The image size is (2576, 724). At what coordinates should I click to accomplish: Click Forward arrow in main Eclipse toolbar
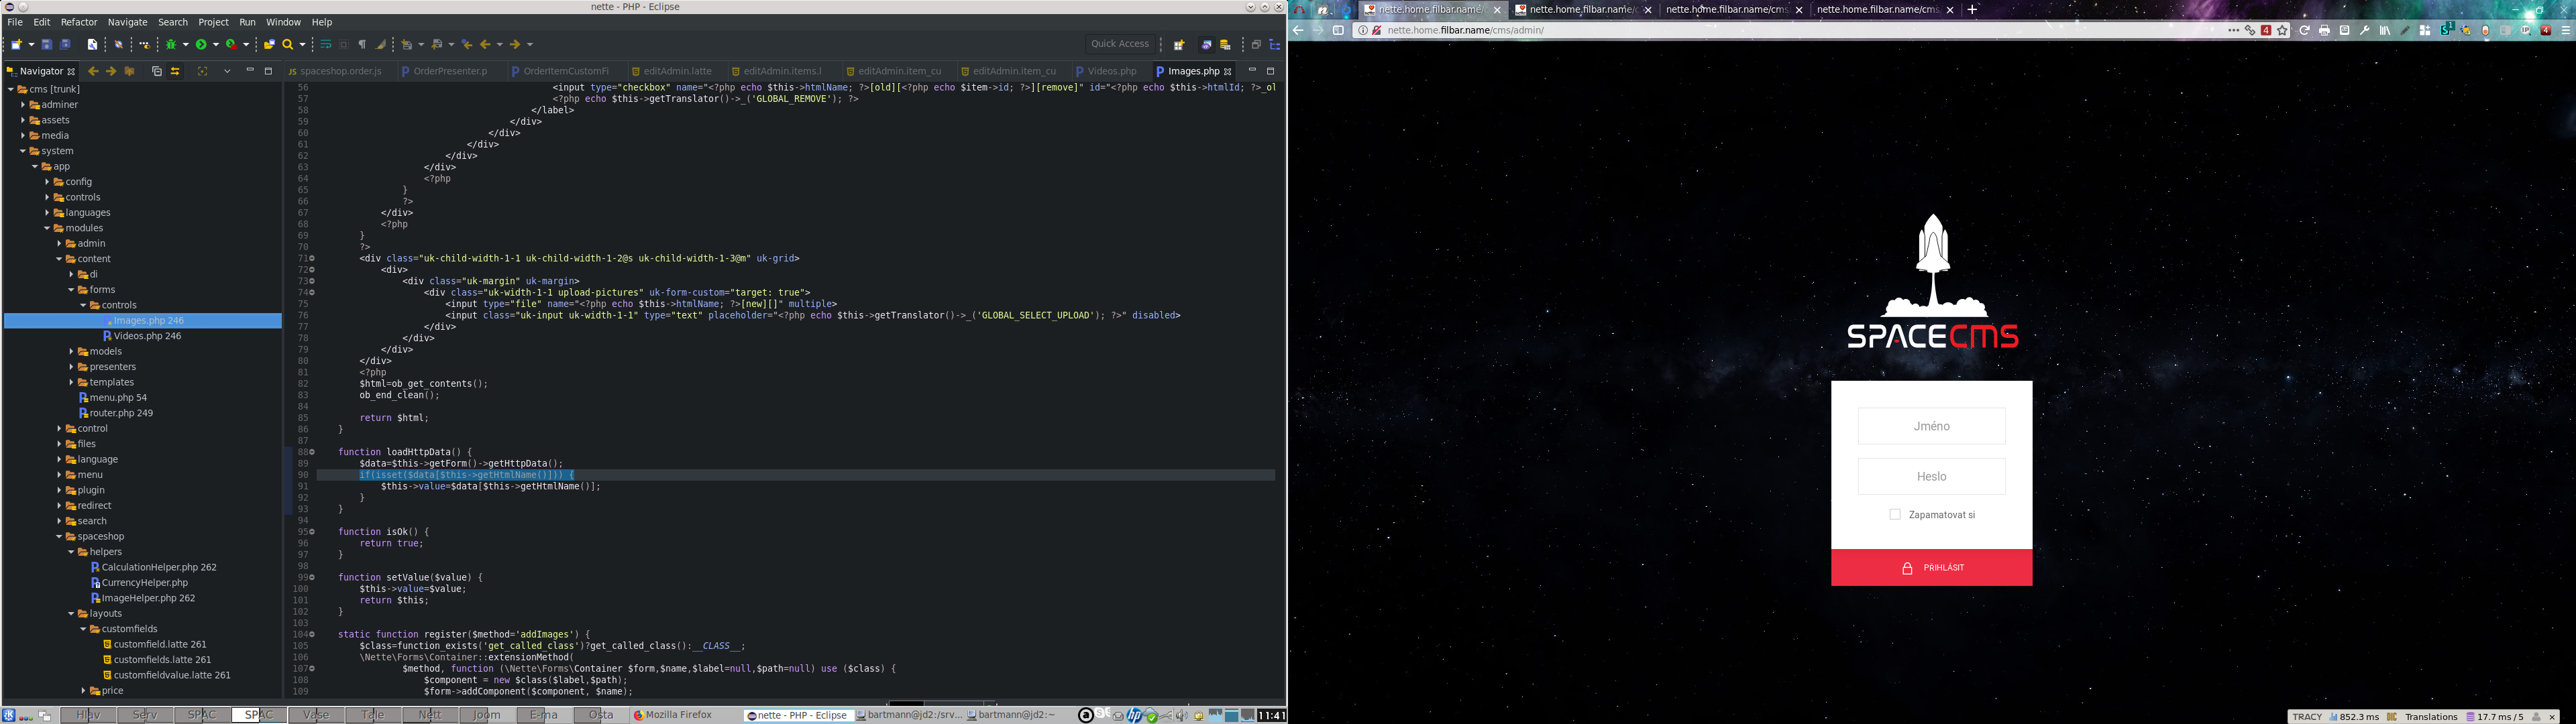(515, 44)
